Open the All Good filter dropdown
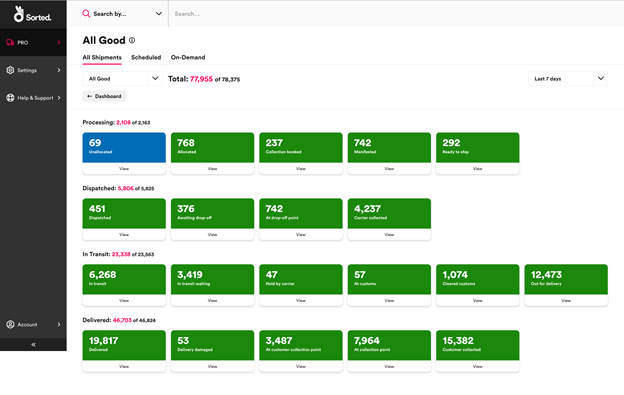 point(122,79)
